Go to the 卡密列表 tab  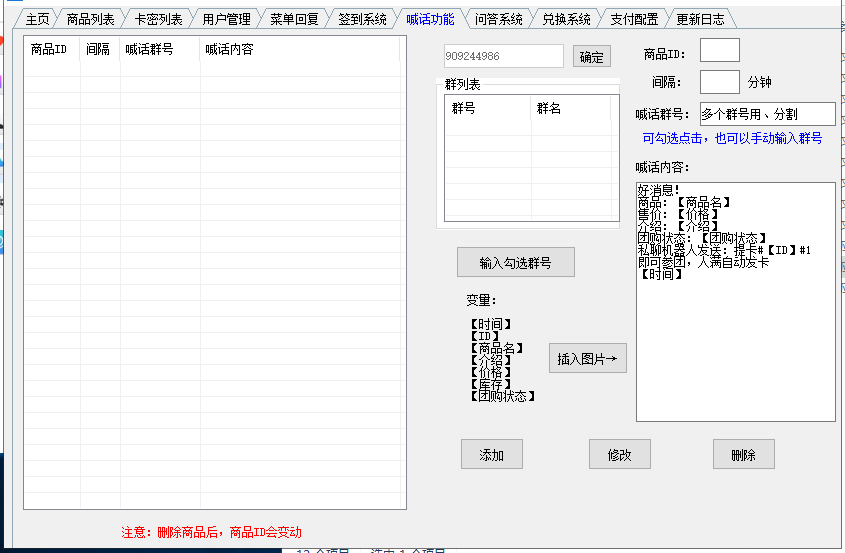pos(158,19)
